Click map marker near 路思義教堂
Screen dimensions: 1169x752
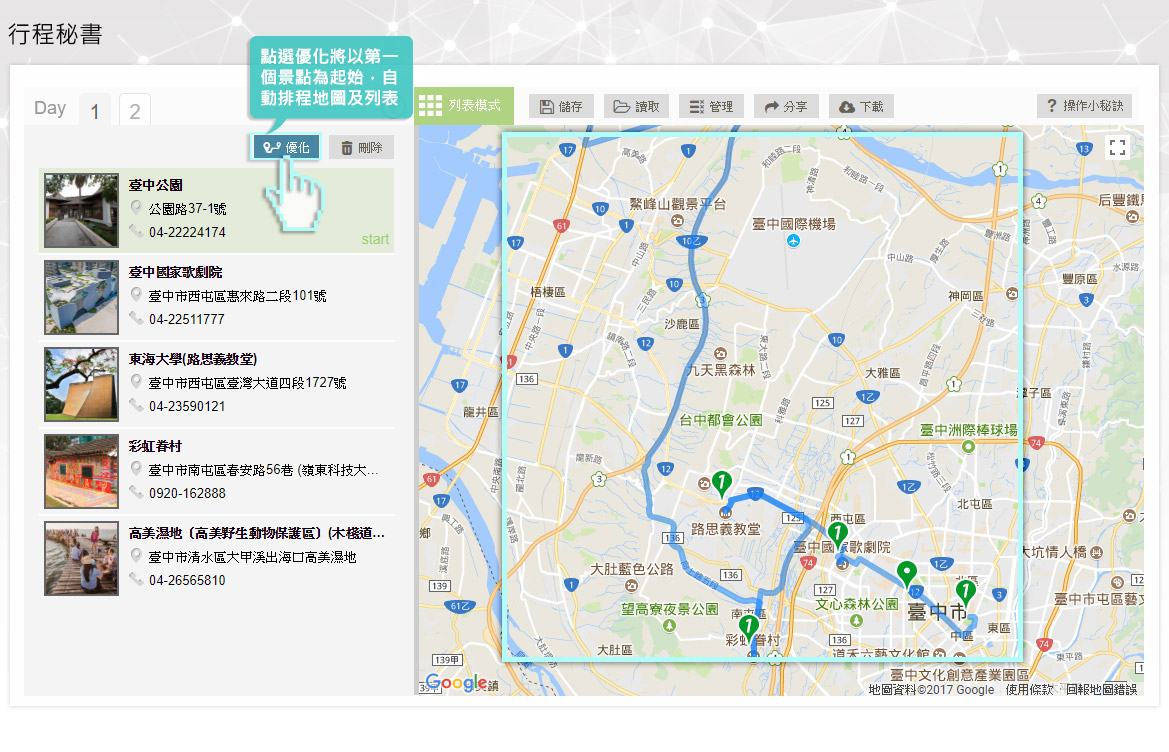(720, 484)
